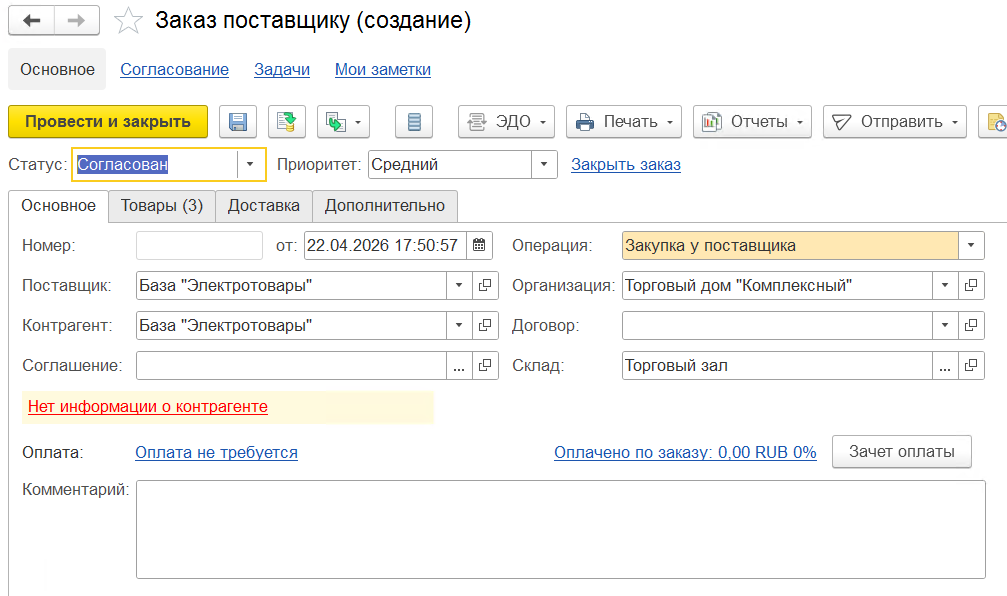
Task: Expand the Операция dropdown list
Action: coord(971,245)
